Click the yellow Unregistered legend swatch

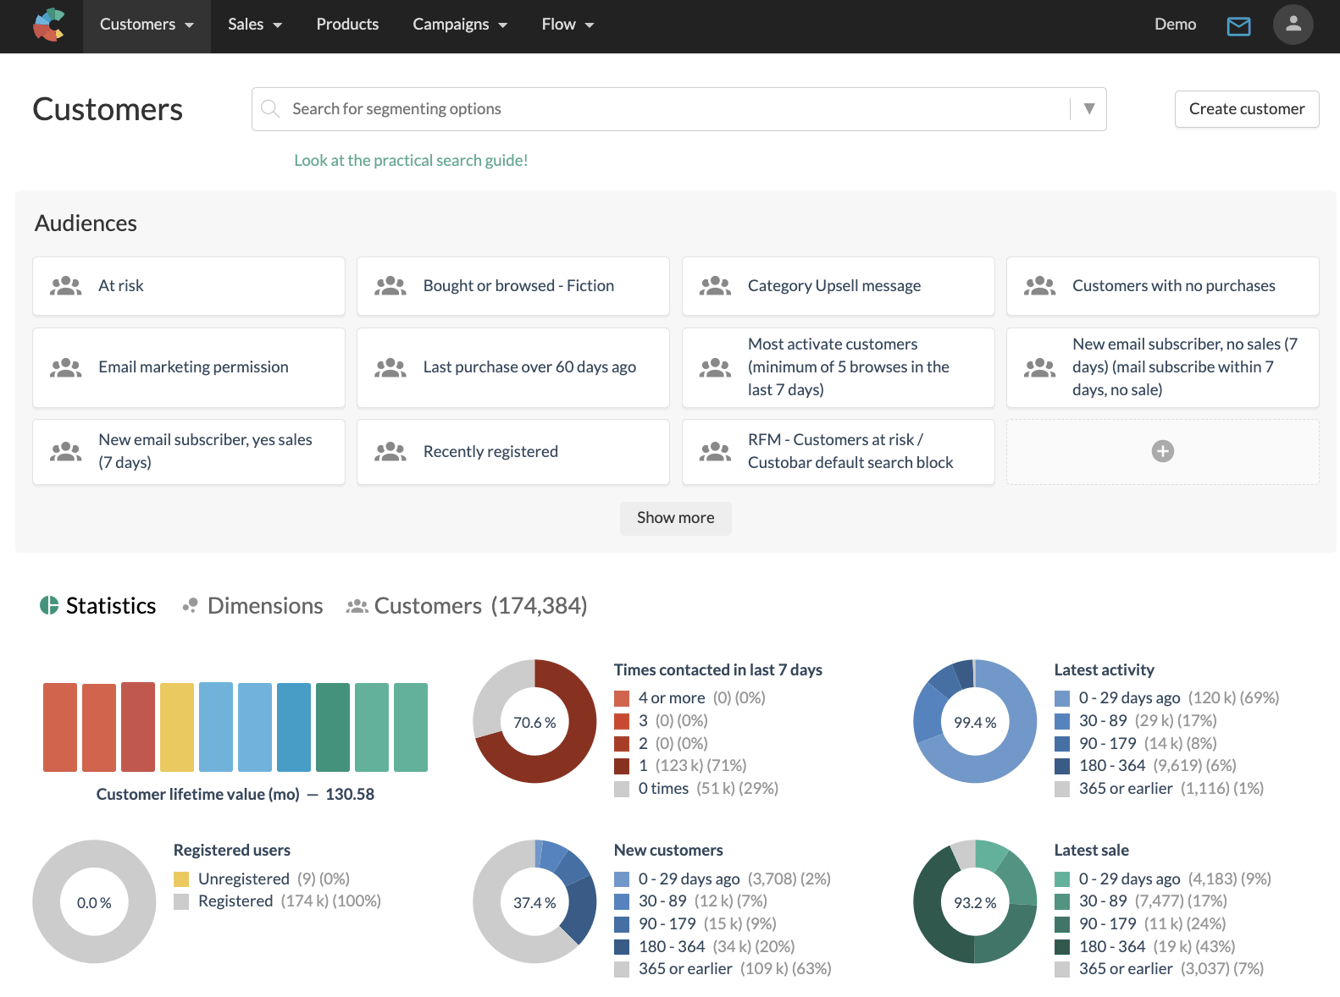(181, 879)
